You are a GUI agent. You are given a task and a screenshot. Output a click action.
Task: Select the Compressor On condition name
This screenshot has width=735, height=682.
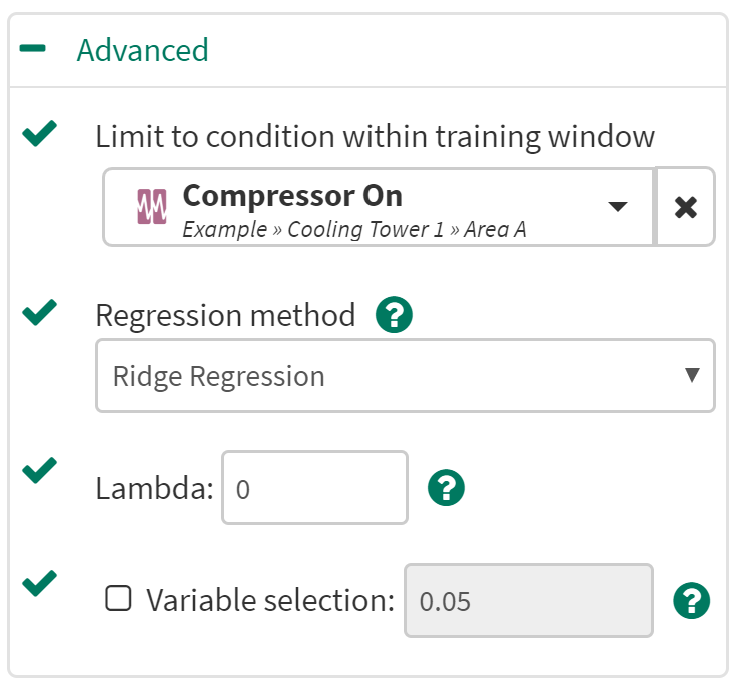pos(292,196)
